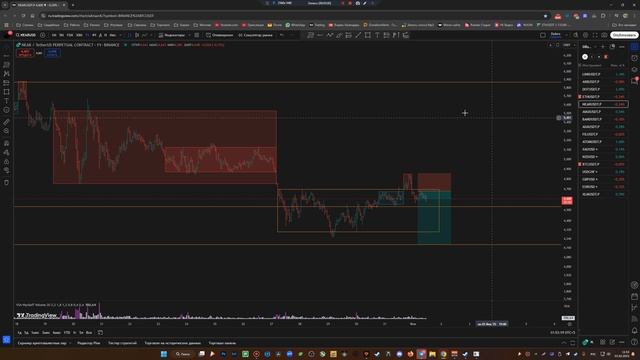Select the geometric shapes tool in left toolbar

[x=7, y=92]
